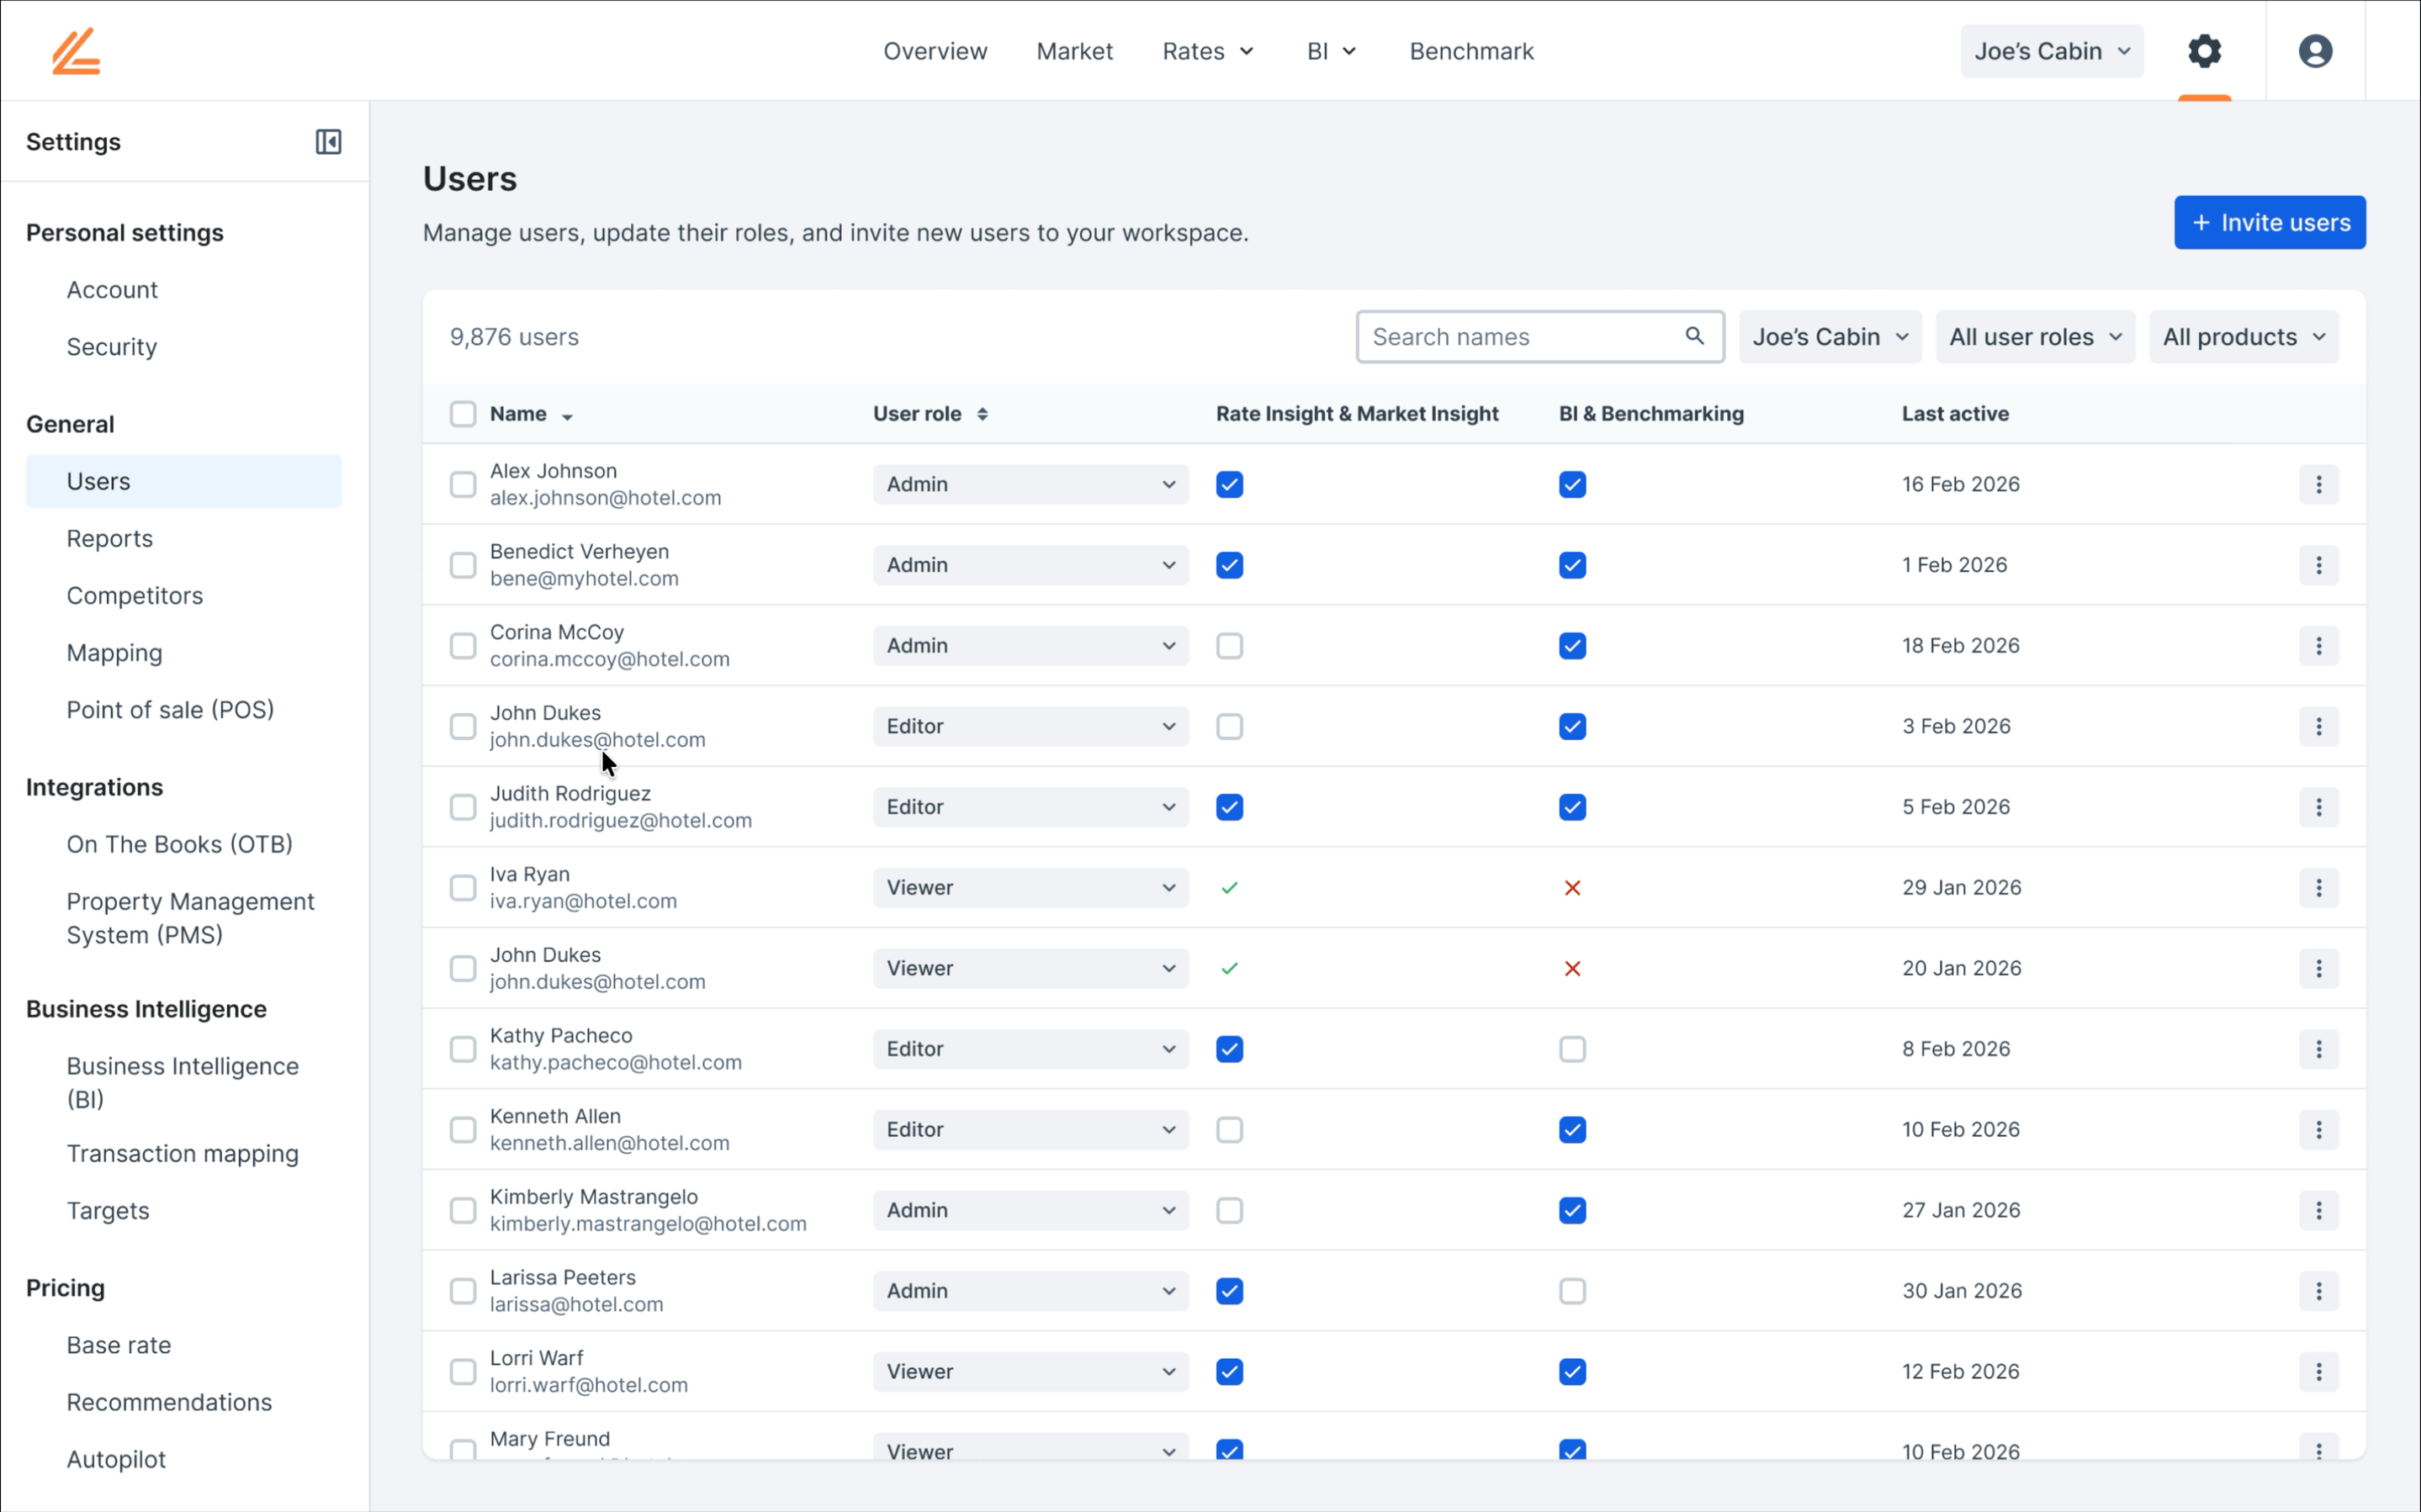
Task: Open the Joe's Cabin property dropdown in top bar
Action: coord(2051,51)
